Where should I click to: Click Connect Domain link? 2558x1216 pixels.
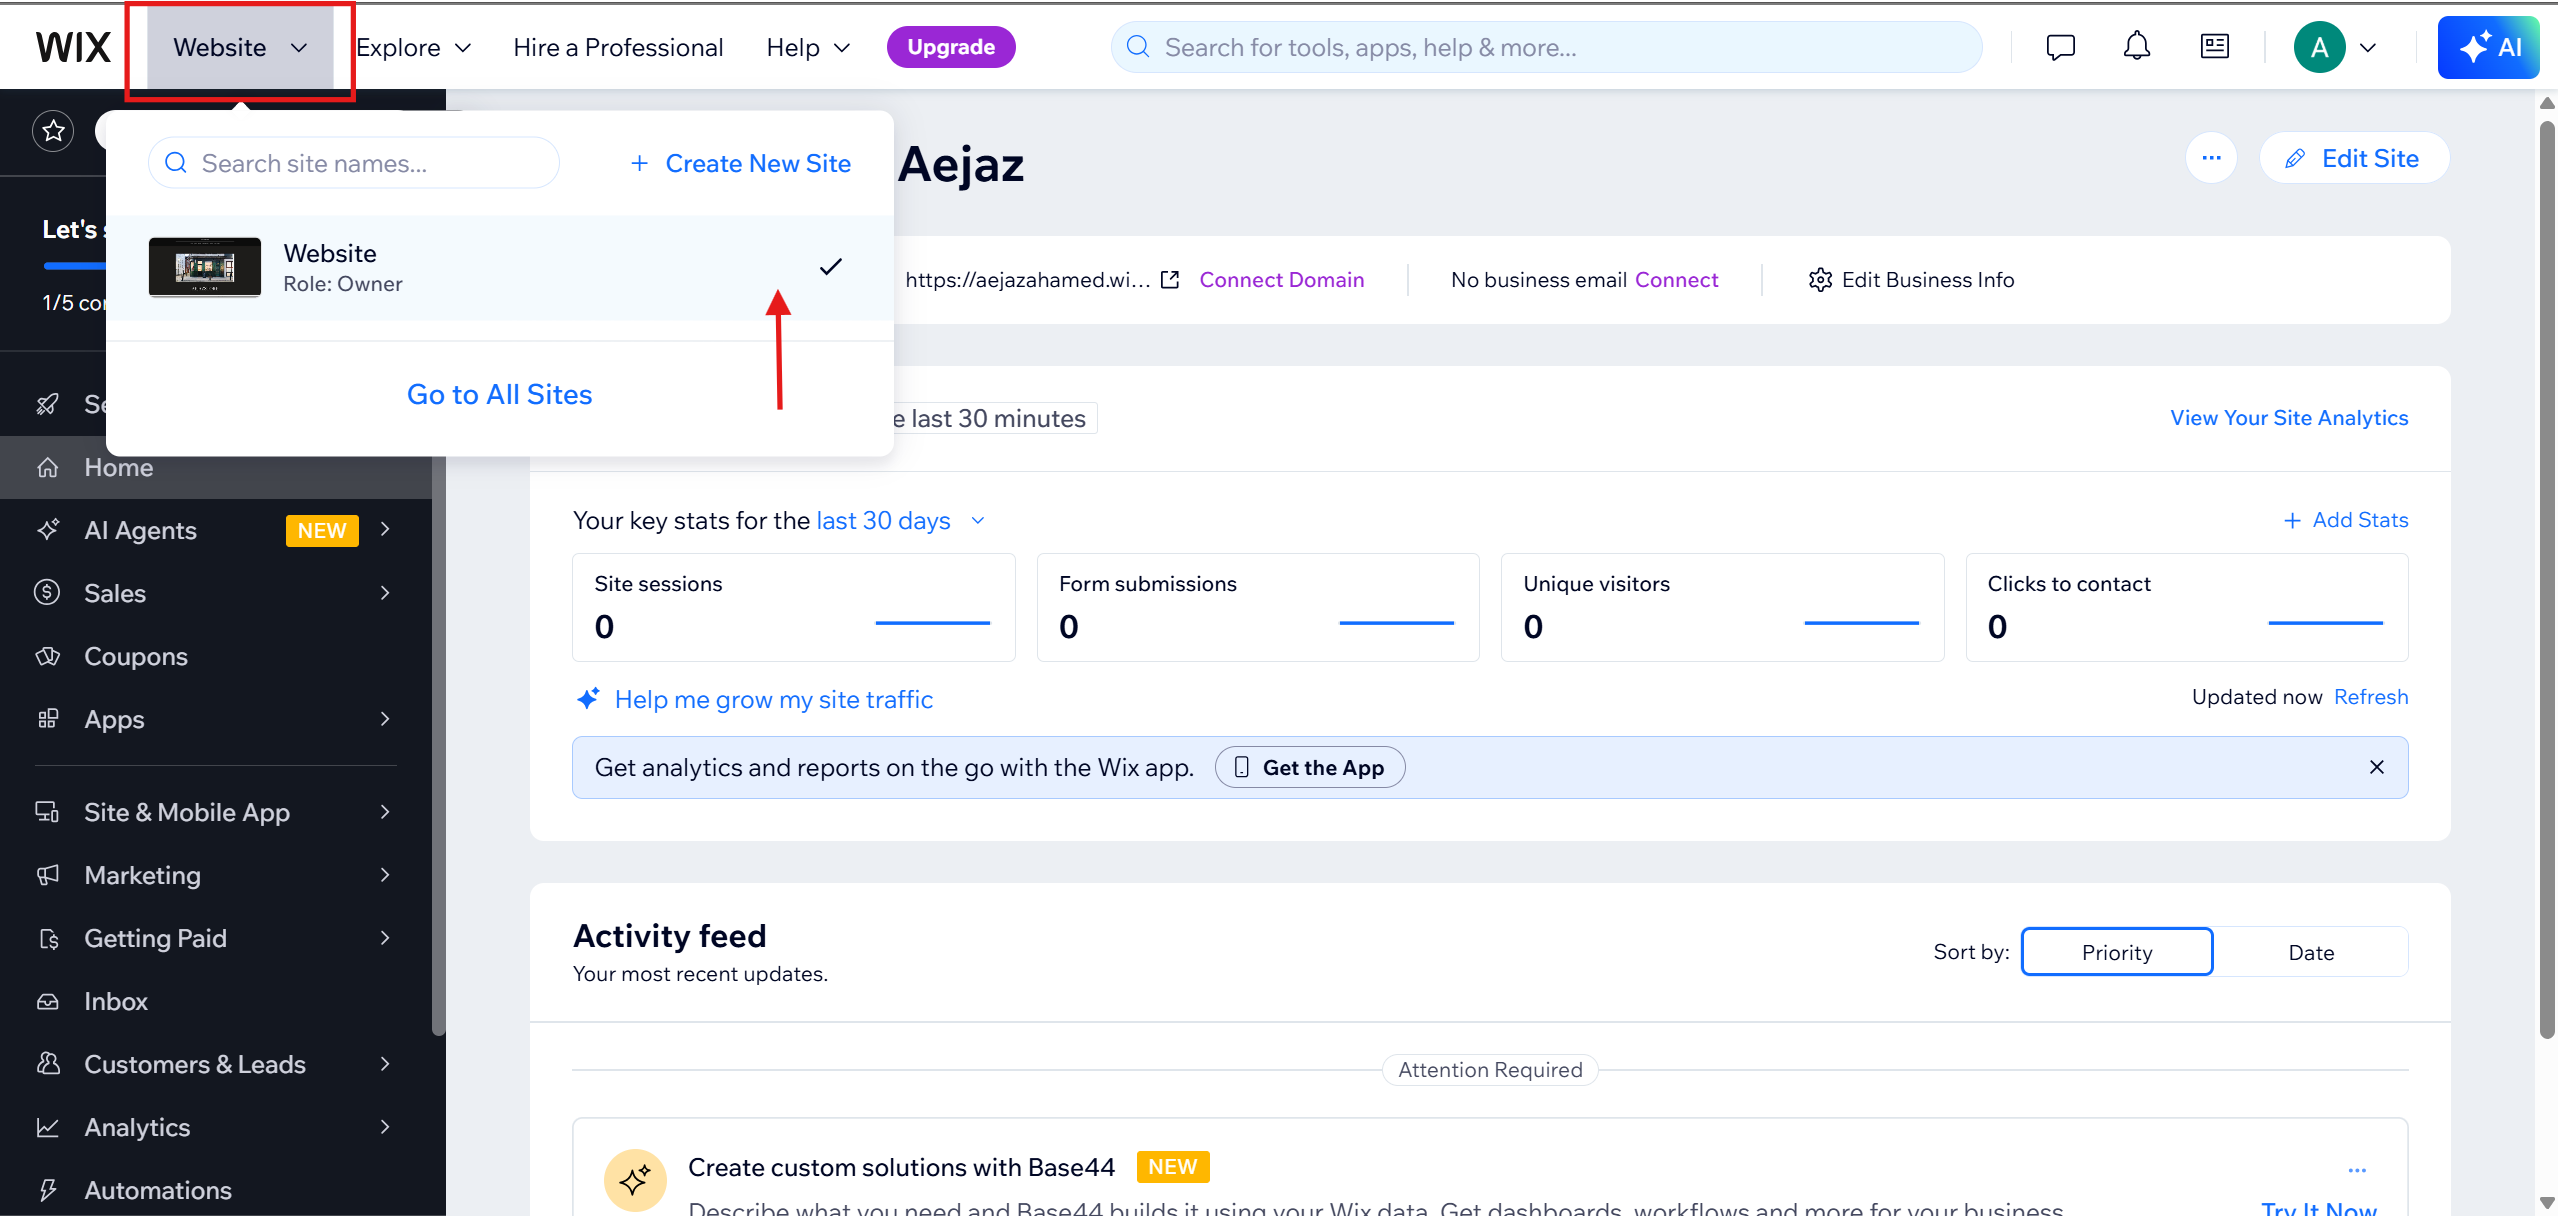[x=1281, y=280]
